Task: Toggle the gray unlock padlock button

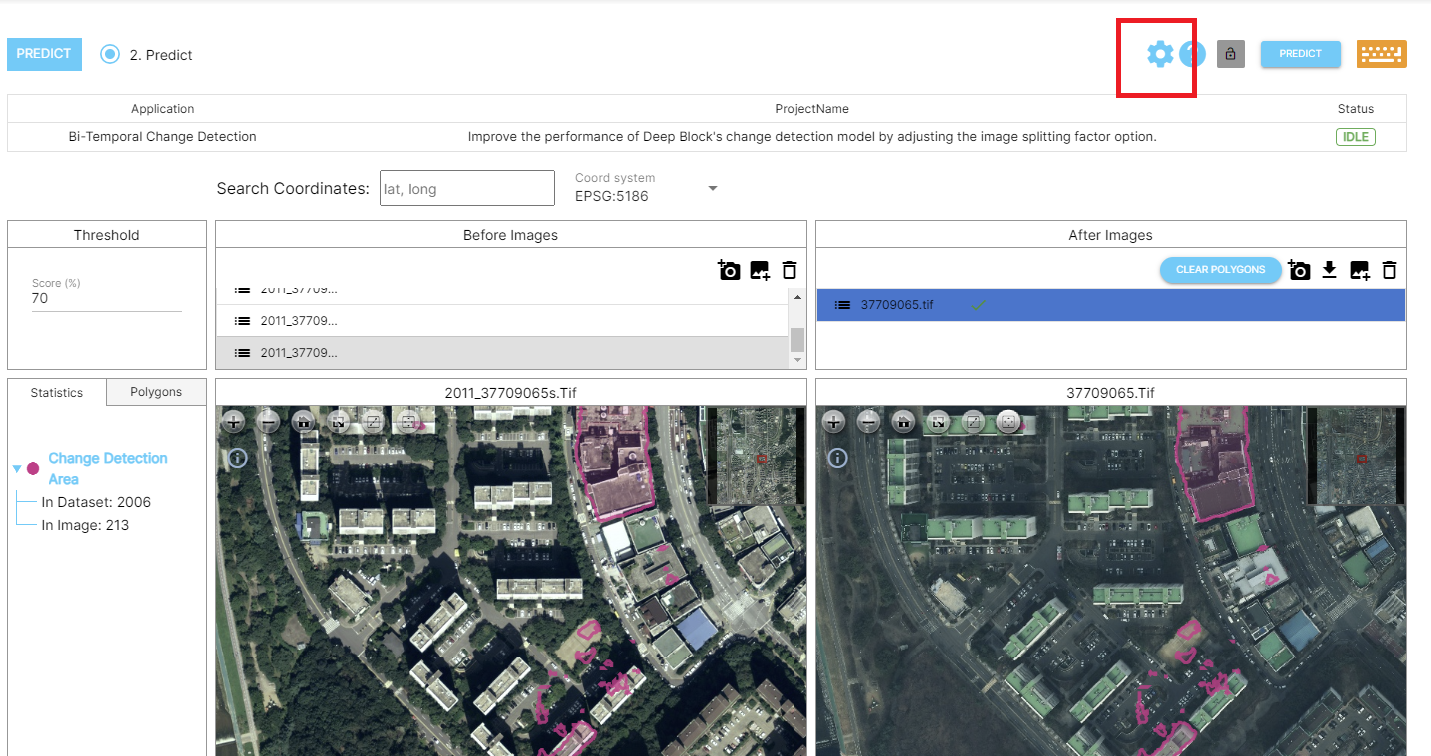Action: [1230, 54]
